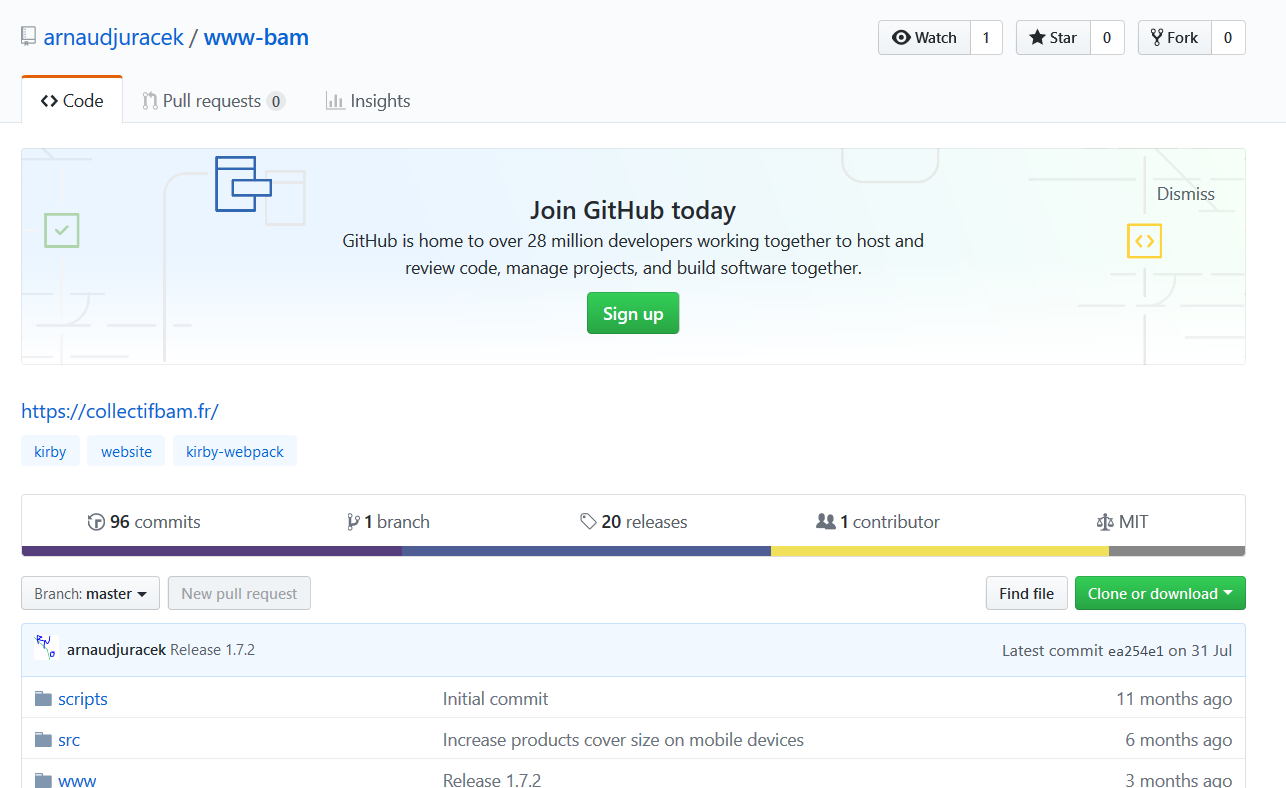View stargazers count 0
Screen dimensions: 1286x788
(1107, 38)
